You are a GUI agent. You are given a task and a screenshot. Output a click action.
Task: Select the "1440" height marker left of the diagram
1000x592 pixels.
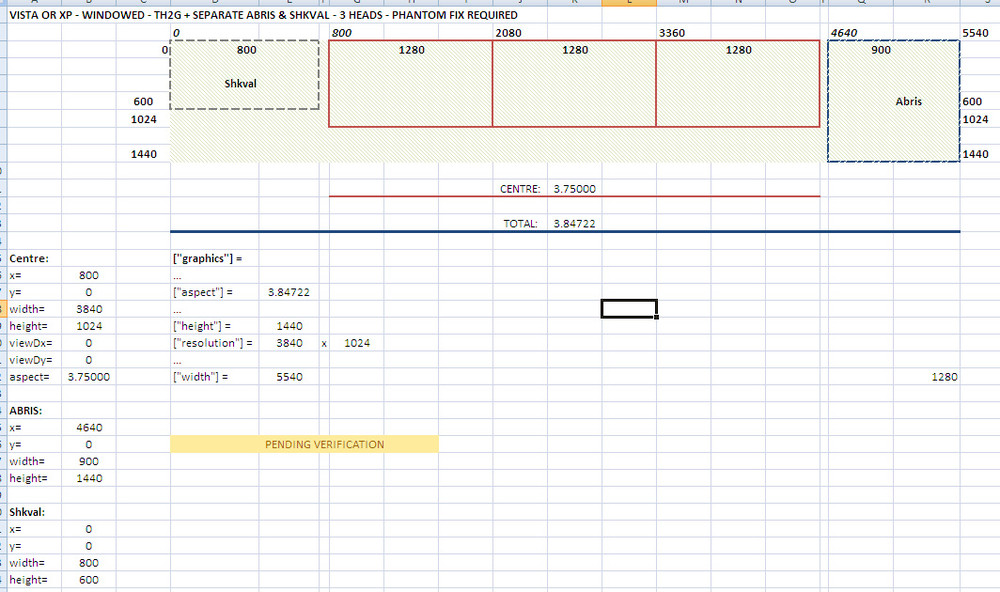(143, 154)
